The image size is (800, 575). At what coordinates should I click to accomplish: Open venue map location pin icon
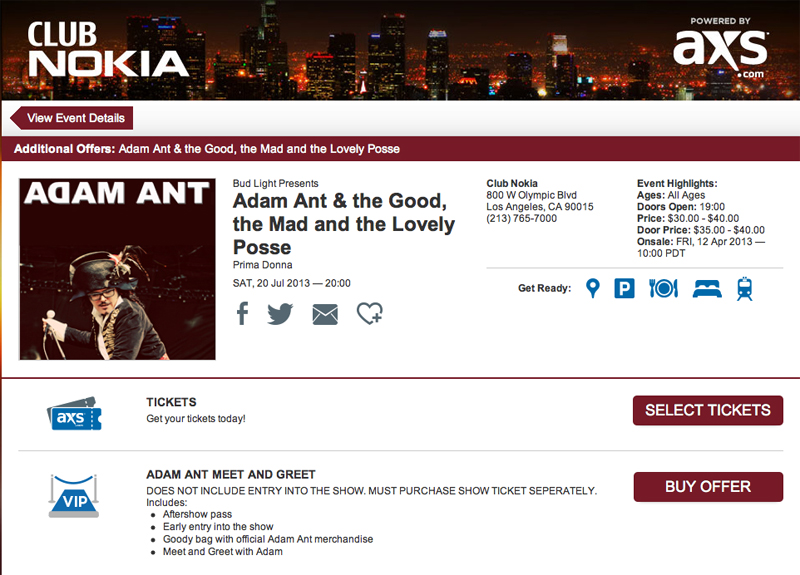click(x=593, y=289)
